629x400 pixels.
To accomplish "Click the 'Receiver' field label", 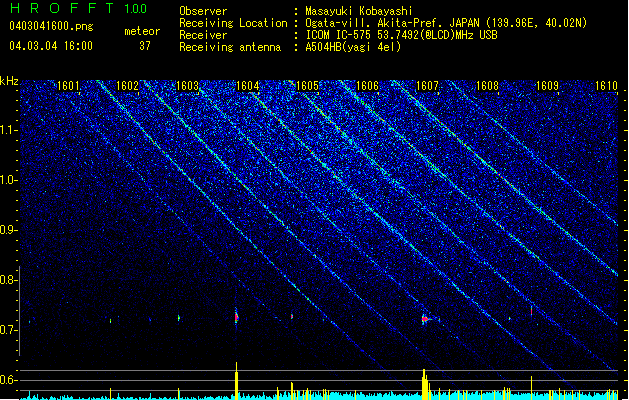I will pyautogui.click(x=203, y=35).
